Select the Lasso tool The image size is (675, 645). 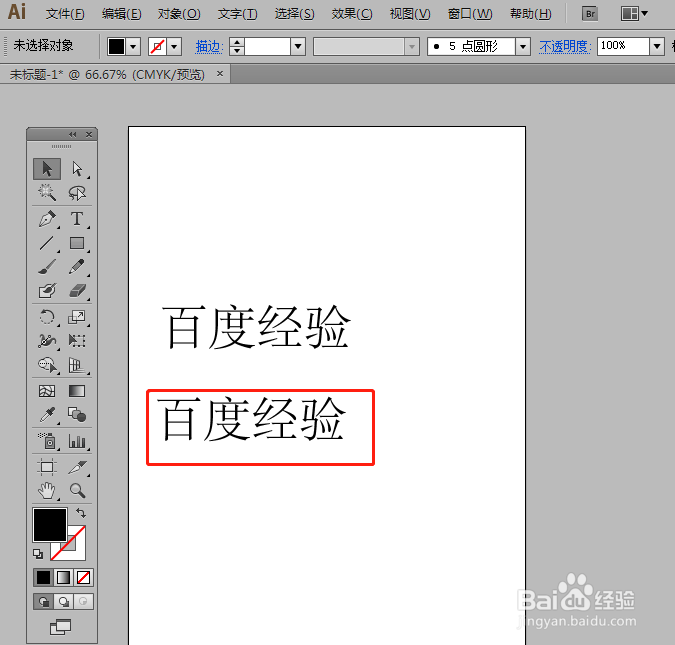click(77, 192)
